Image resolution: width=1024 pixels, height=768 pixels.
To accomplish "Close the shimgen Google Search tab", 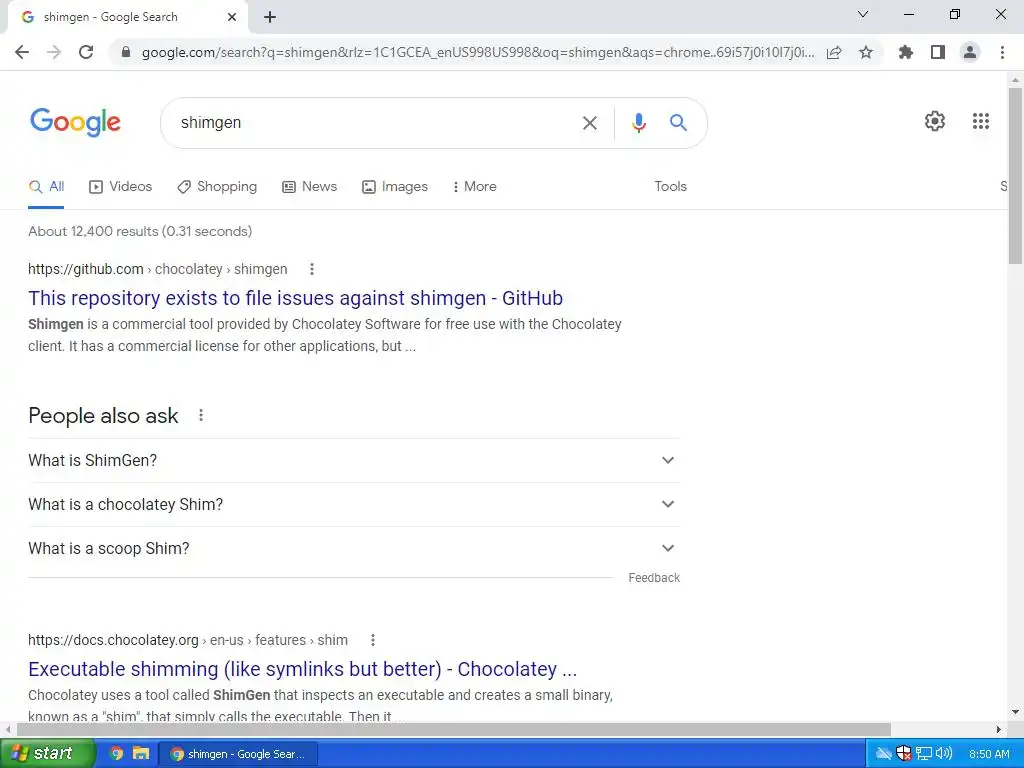I will tap(232, 17).
